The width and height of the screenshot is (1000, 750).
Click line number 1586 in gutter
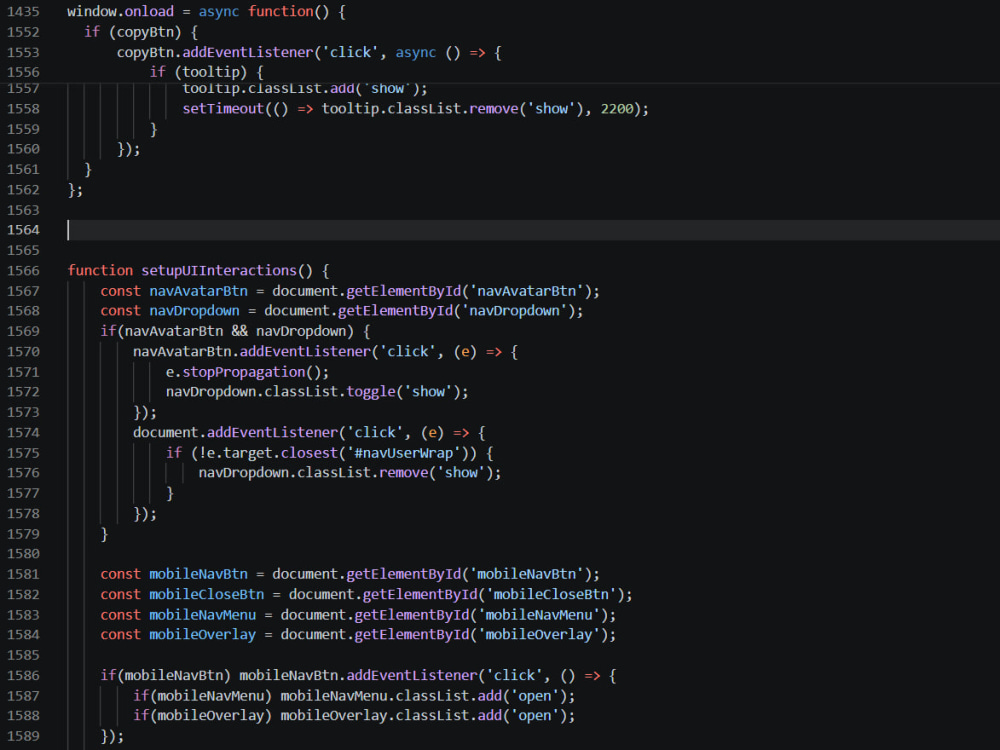pyautogui.click(x=24, y=675)
